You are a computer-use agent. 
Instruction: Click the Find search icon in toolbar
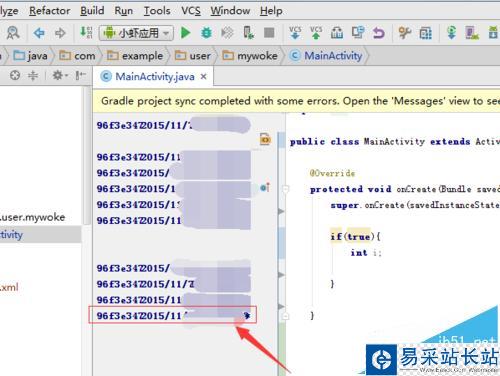13,33
